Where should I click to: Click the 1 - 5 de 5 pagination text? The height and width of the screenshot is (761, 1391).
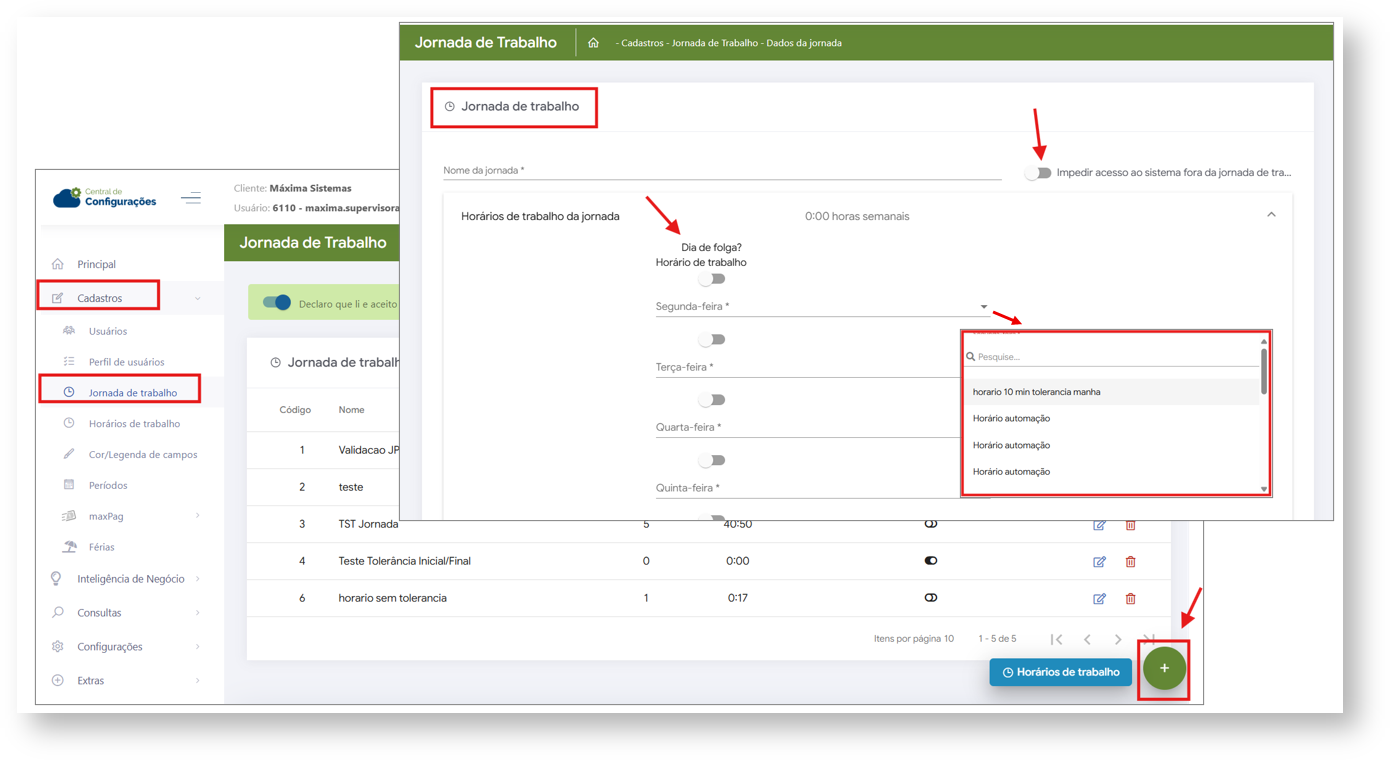click(x=997, y=639)
